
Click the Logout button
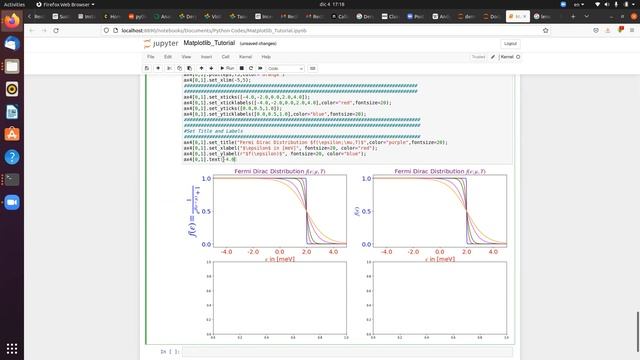coord(510,44)
